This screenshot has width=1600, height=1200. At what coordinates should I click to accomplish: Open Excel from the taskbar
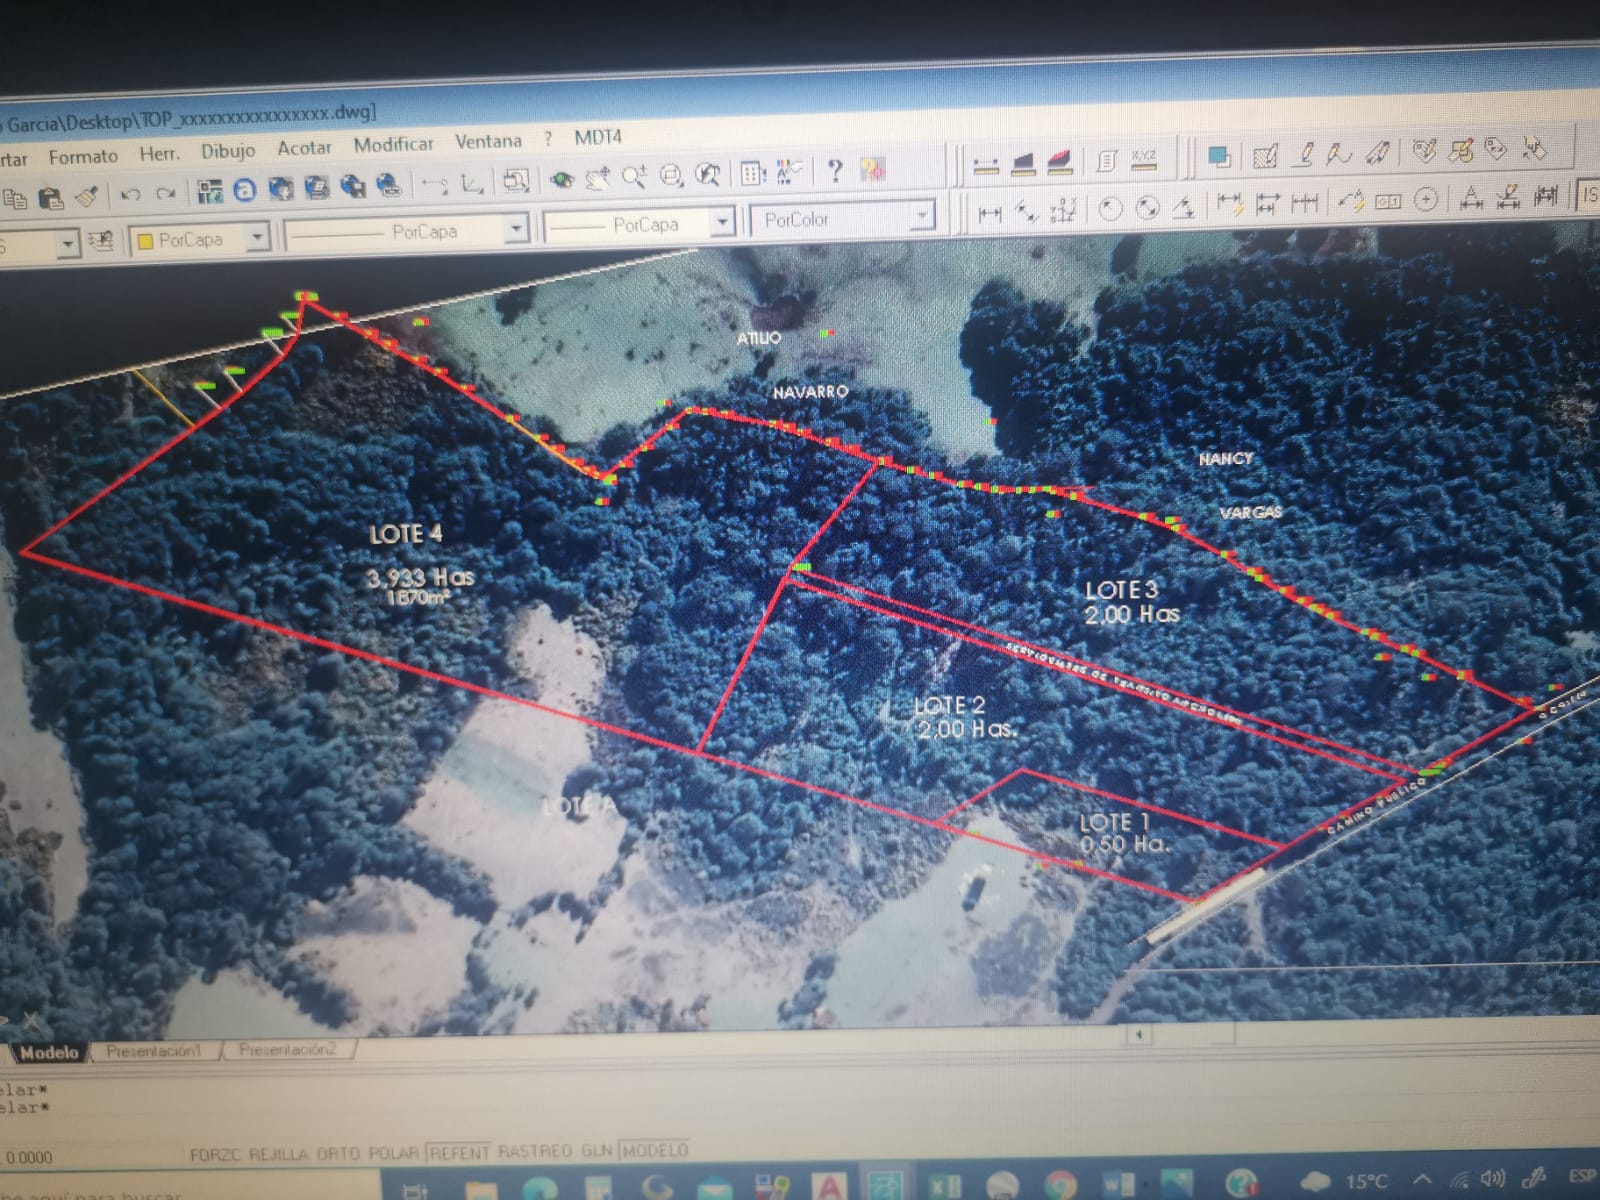[x=943, y=1186]
